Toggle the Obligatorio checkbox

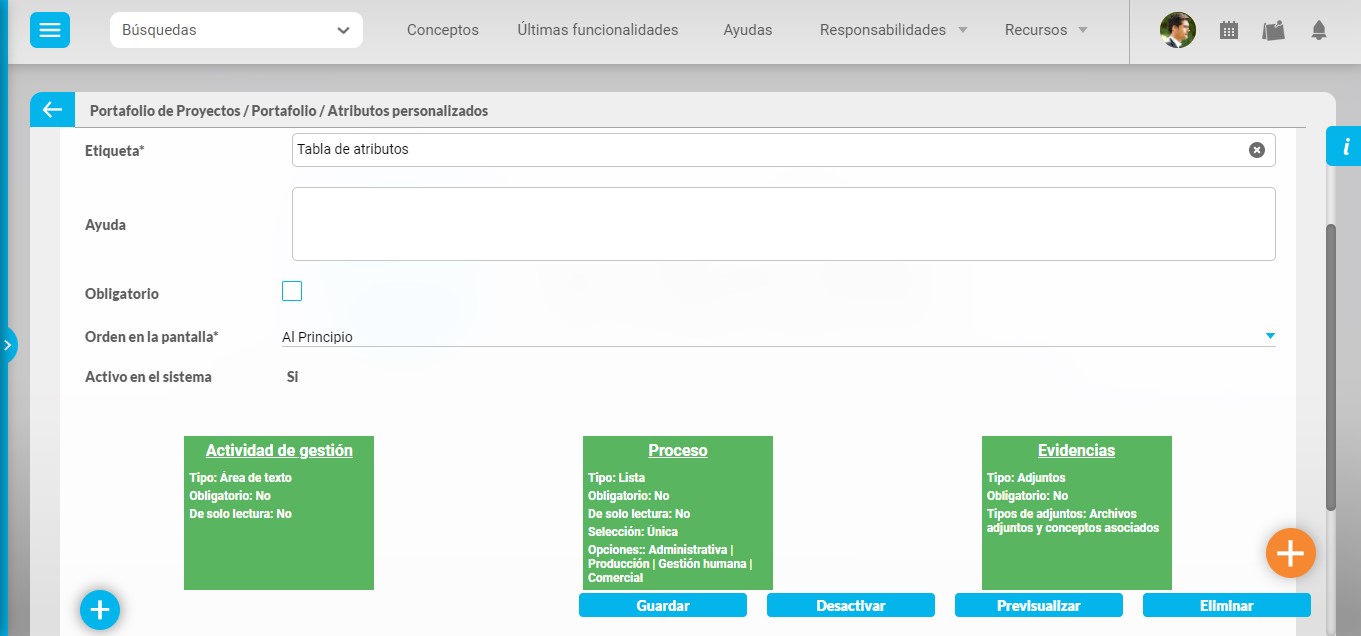click(292, 291)
